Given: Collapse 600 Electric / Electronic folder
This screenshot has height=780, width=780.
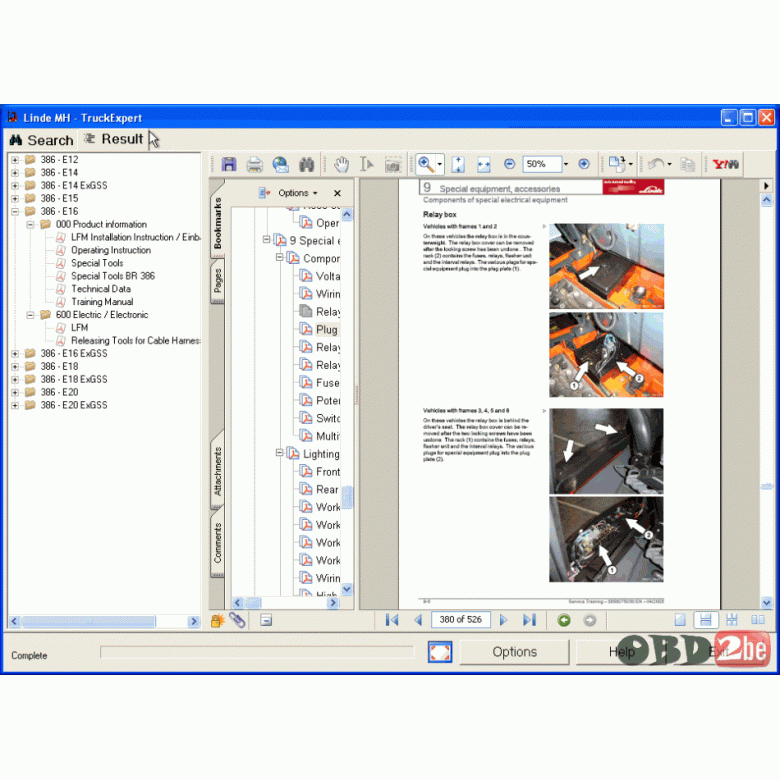Looking at the screenshot, I should [30, 315].
